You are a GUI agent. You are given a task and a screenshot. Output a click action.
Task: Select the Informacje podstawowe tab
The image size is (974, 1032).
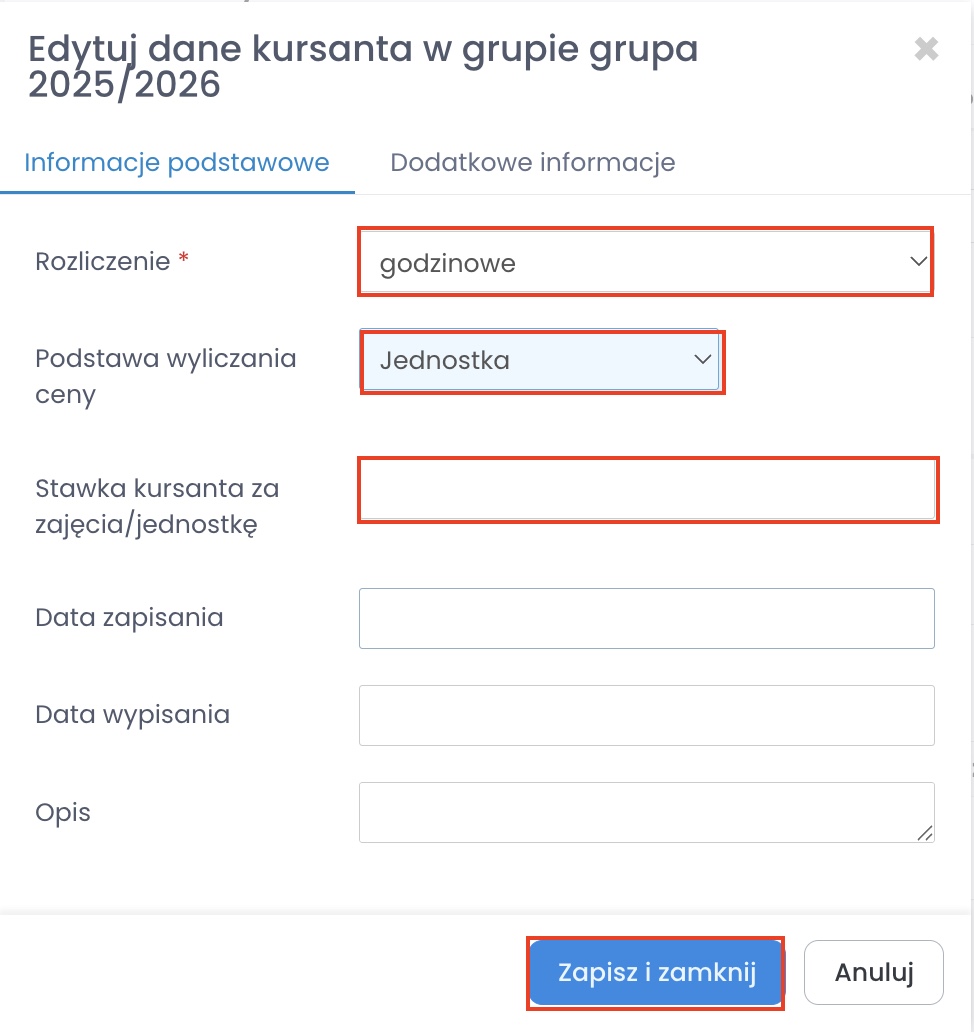177,162
